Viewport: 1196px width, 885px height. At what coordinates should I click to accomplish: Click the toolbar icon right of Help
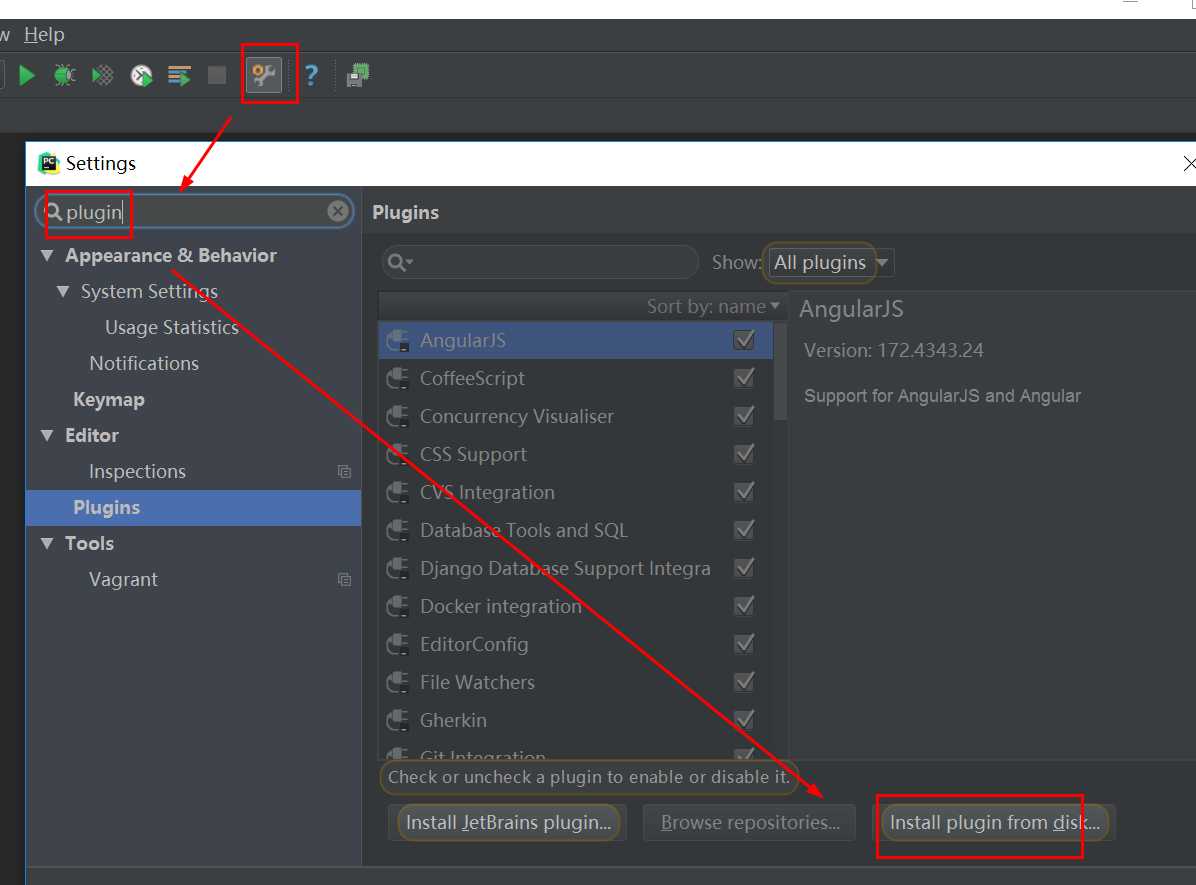tap(358, 76)
